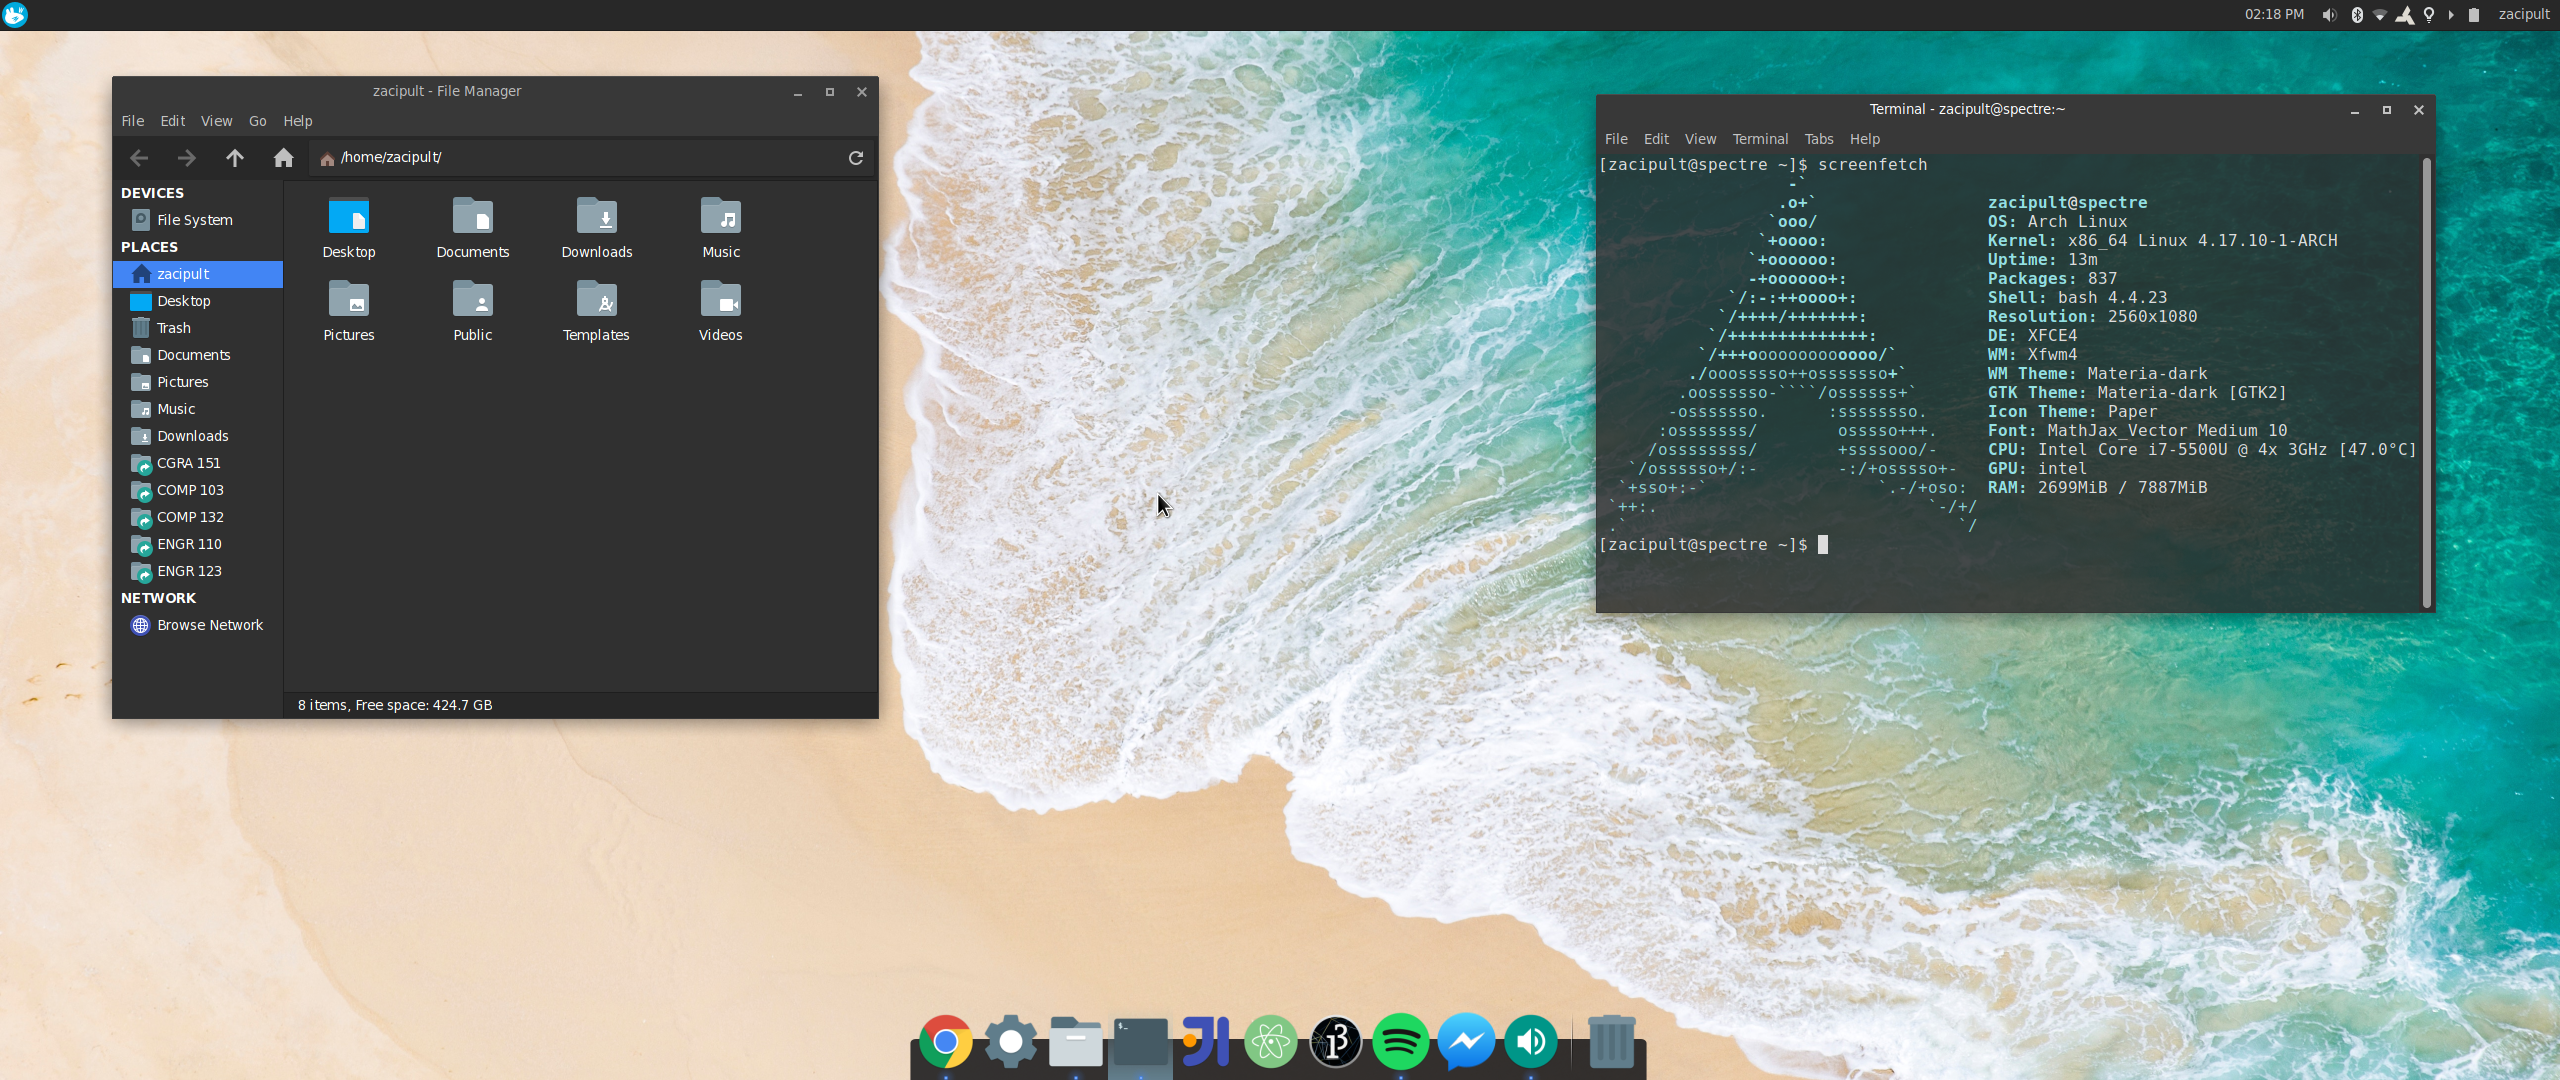Click the 02:18 PM clock

[x=2274, y=14]
